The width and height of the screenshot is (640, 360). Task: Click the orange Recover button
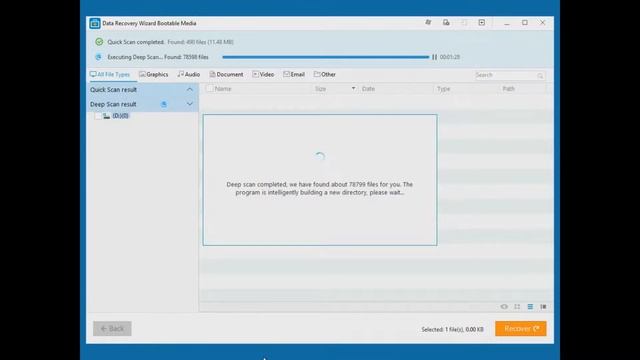(521, 329)
